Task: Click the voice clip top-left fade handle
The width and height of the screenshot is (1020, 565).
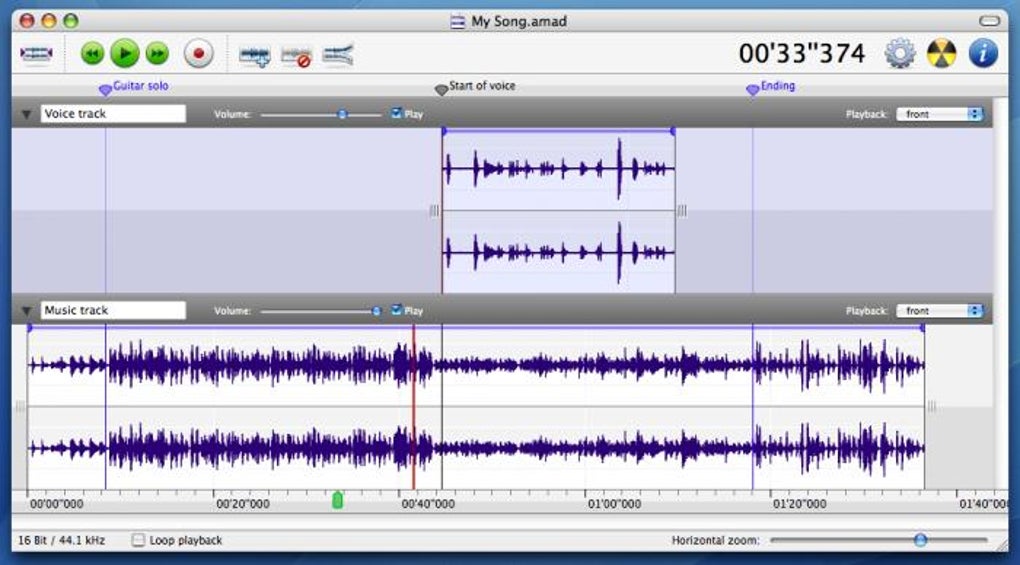Action: (x=444, y=132)
